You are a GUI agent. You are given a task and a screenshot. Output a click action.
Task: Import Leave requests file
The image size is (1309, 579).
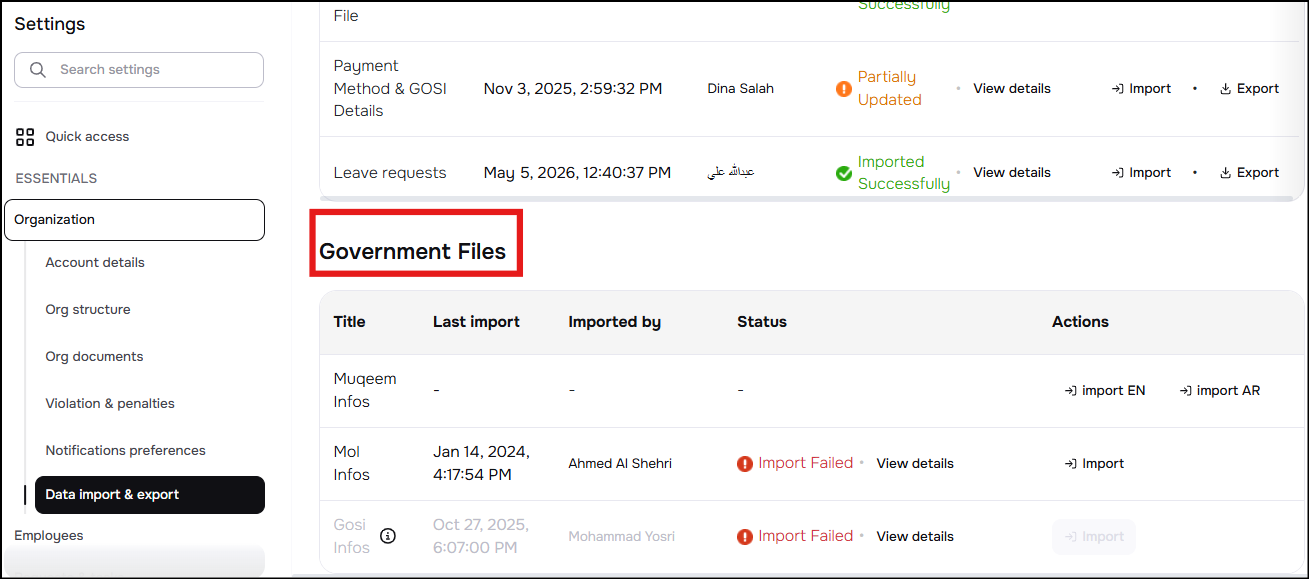[1141, 173]
